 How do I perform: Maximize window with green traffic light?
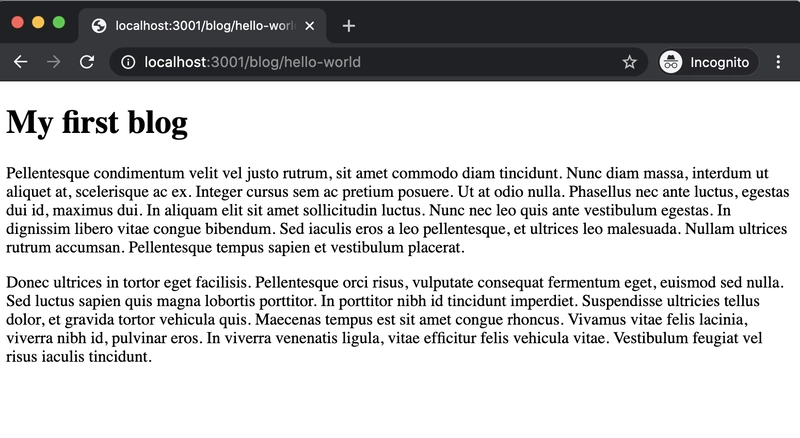(59, 22)
